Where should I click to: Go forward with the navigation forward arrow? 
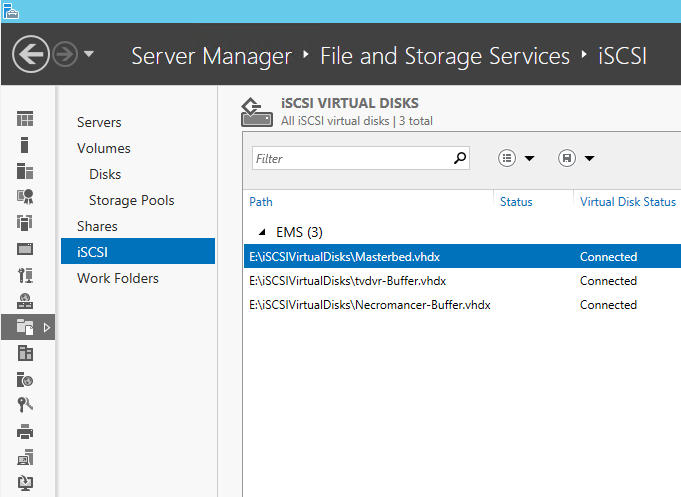(x=65, y=54)
